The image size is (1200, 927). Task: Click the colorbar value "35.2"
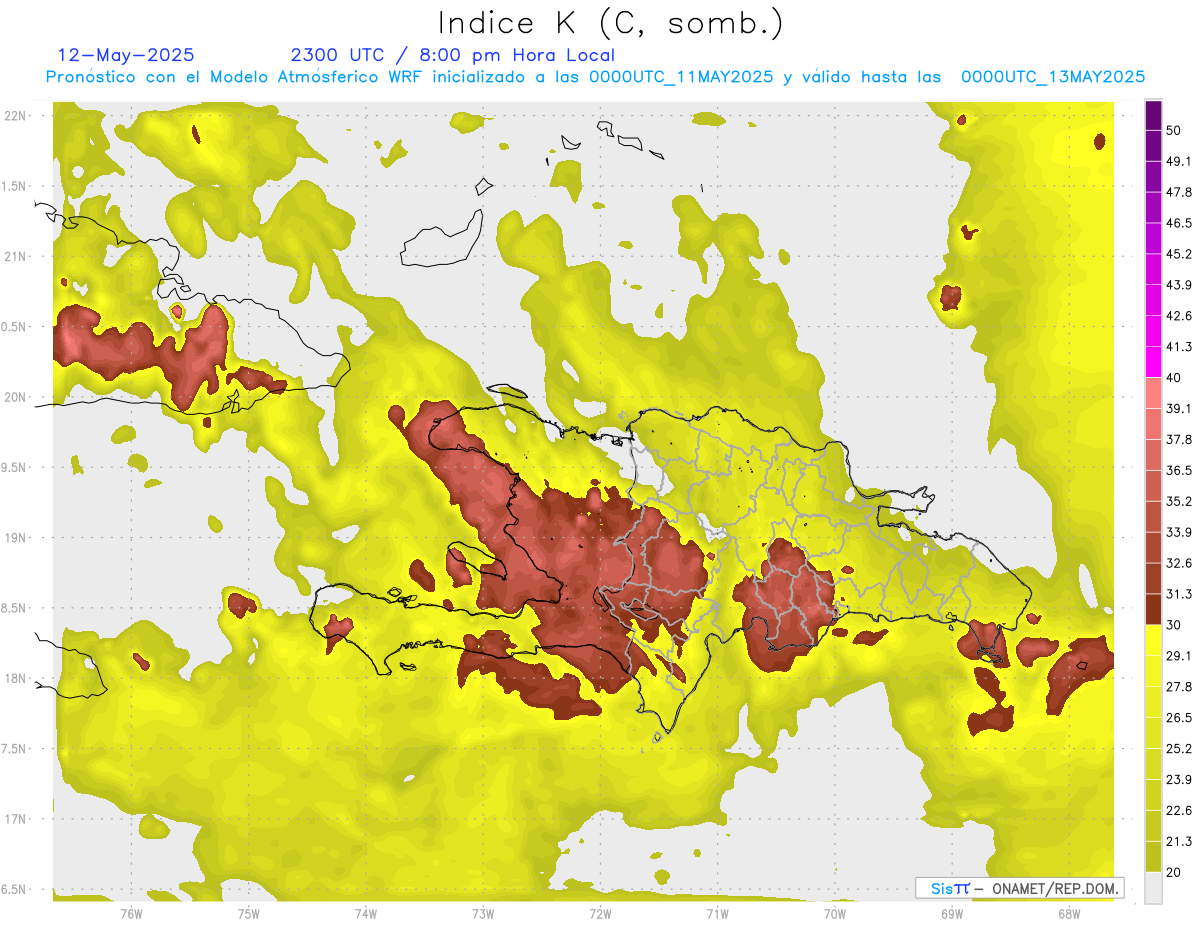coord(1179,501)
